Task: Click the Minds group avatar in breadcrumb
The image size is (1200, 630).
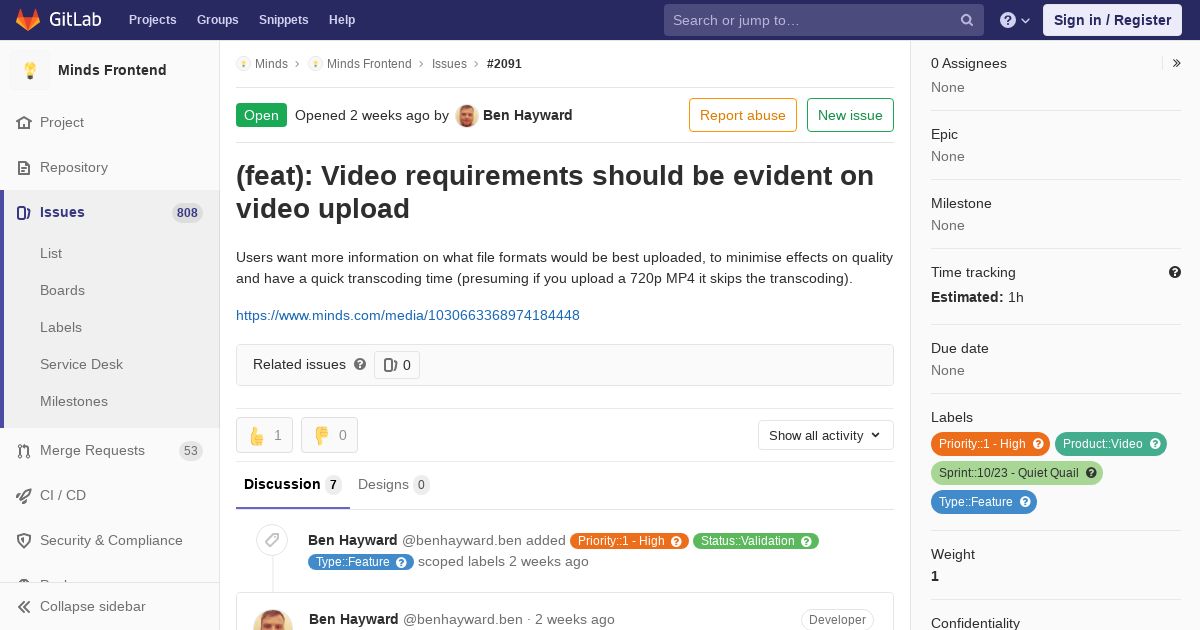Action: 243,63
